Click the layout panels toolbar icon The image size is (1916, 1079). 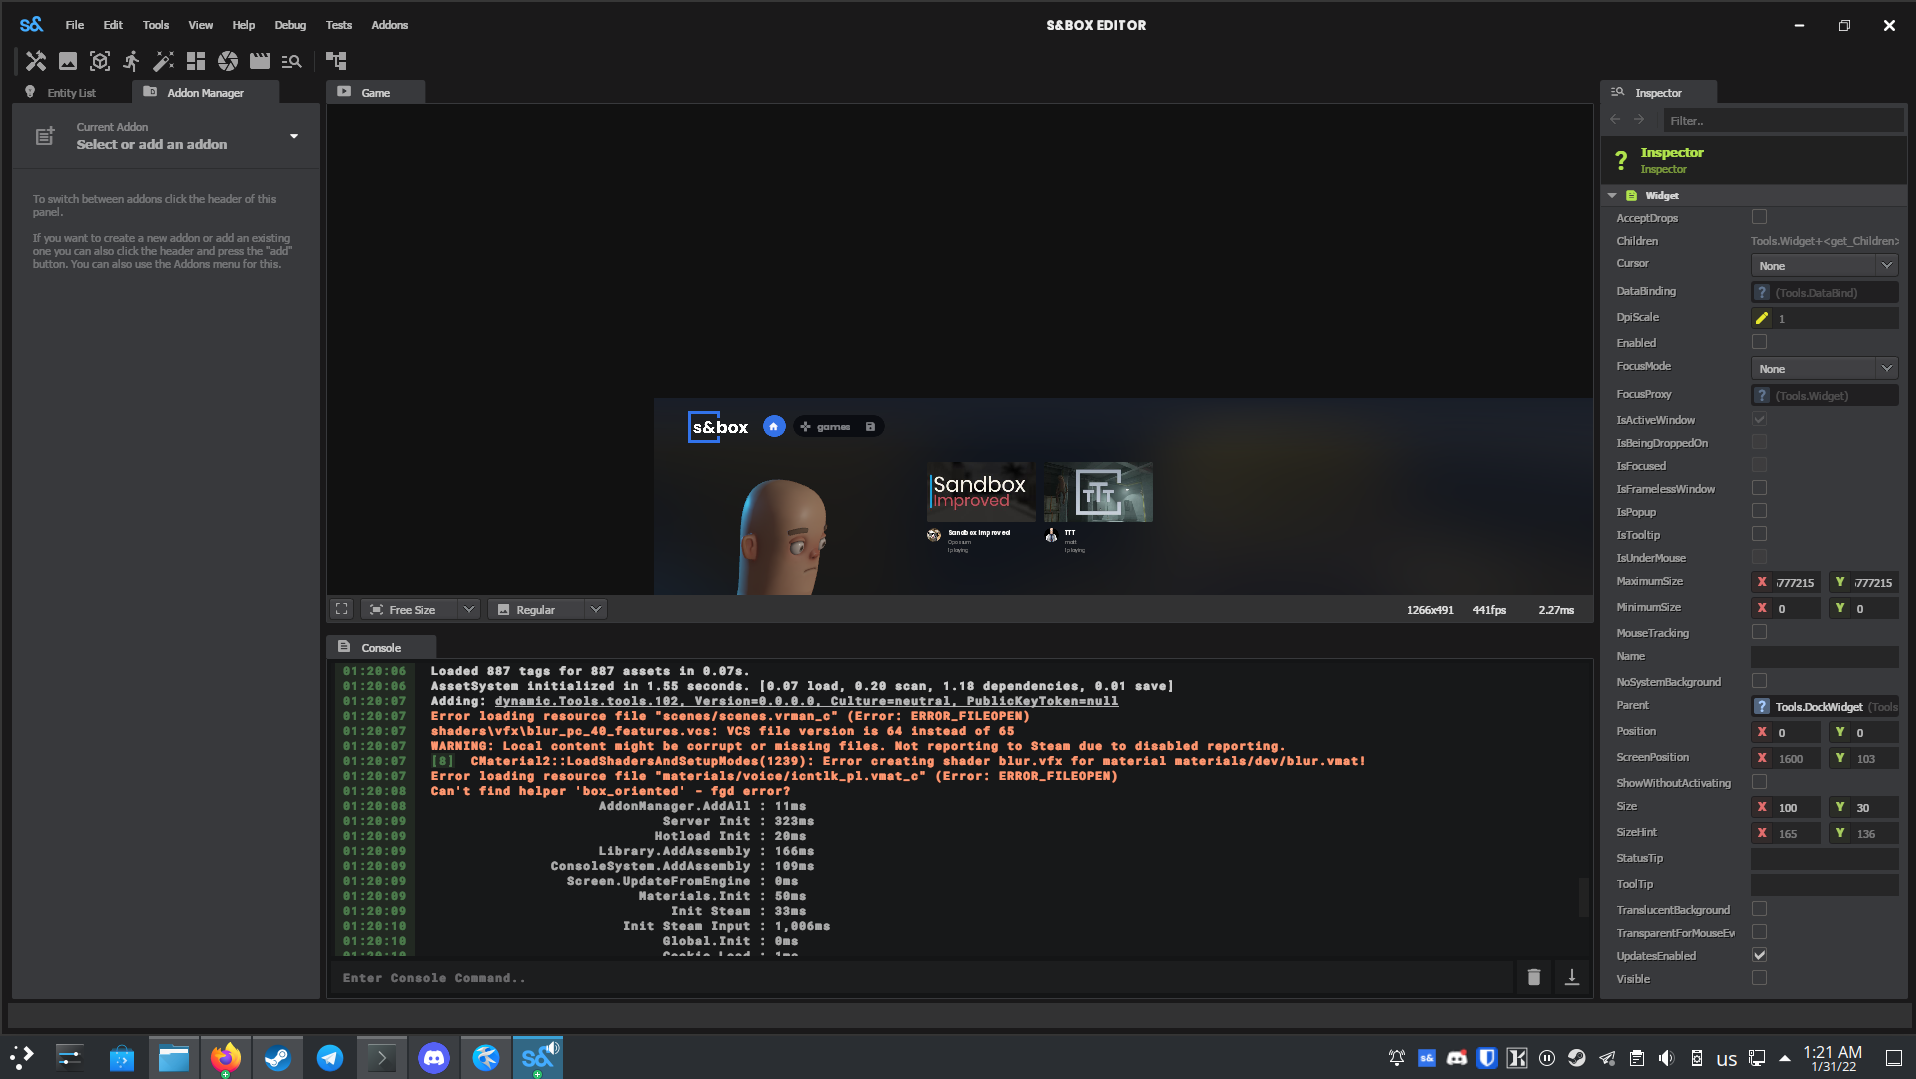pos(196,61)
